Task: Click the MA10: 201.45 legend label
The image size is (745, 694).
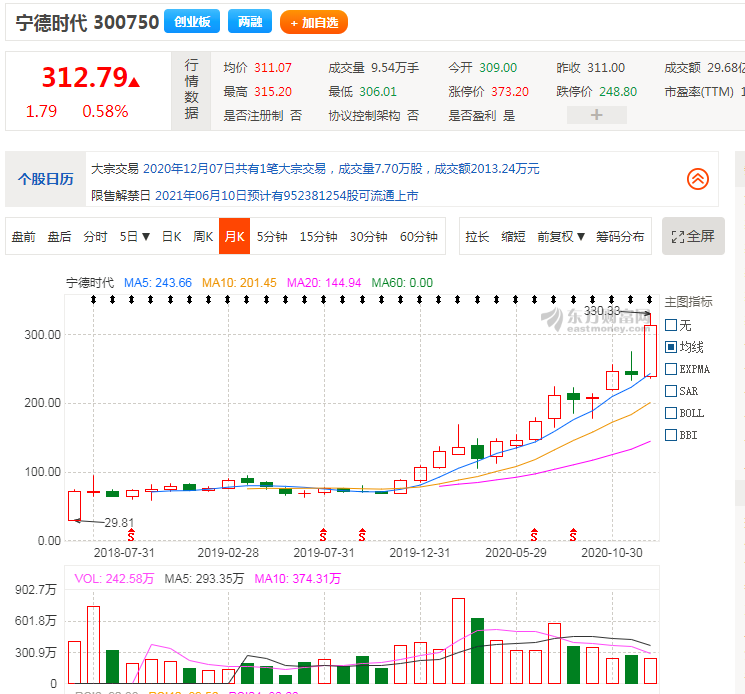Action: [x=239, y=283]
